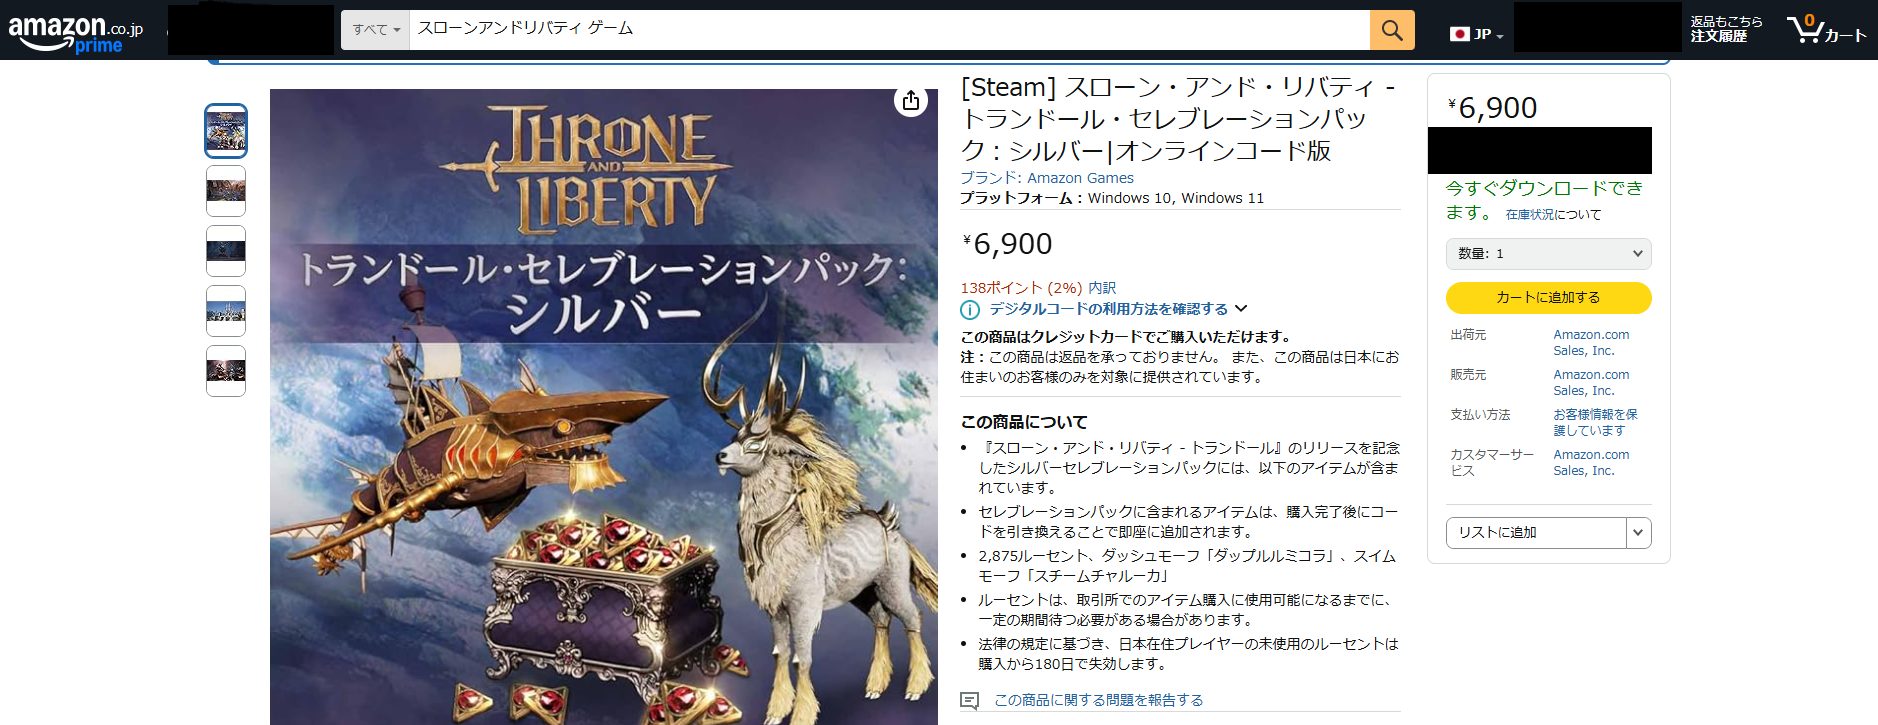Screen dimensions: 1878x725
Task: Open the すべて search category dropdown
Action: (x=375, y=30)
